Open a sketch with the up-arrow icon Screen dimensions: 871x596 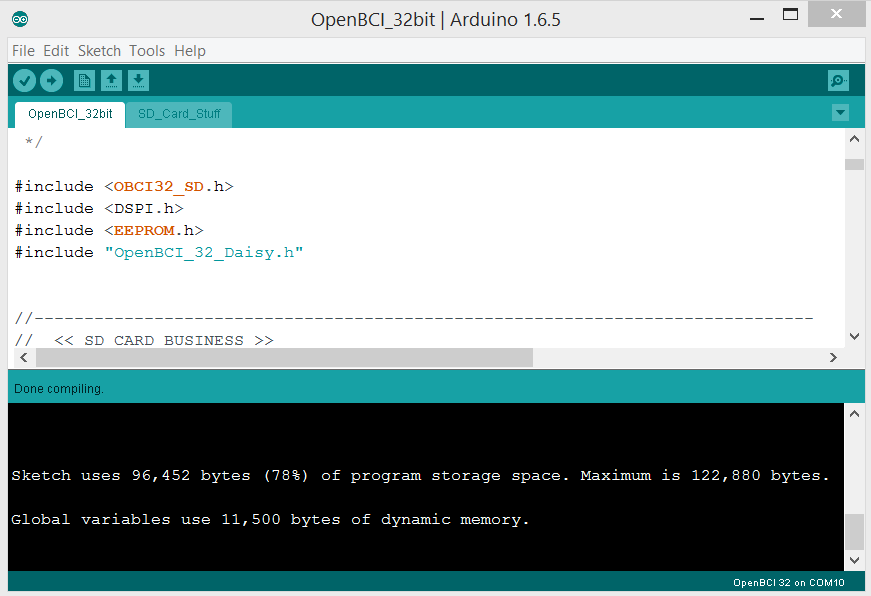point(111,81)
